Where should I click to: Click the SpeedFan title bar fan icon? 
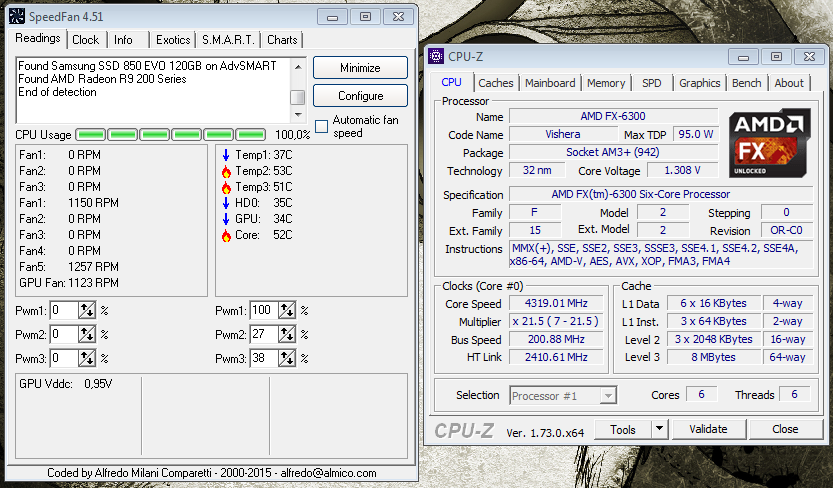coord(16,16)
